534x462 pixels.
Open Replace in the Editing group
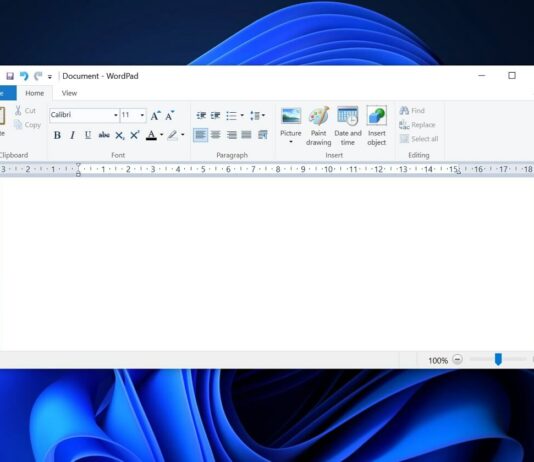pyautogui.click(x=418, y=125)
